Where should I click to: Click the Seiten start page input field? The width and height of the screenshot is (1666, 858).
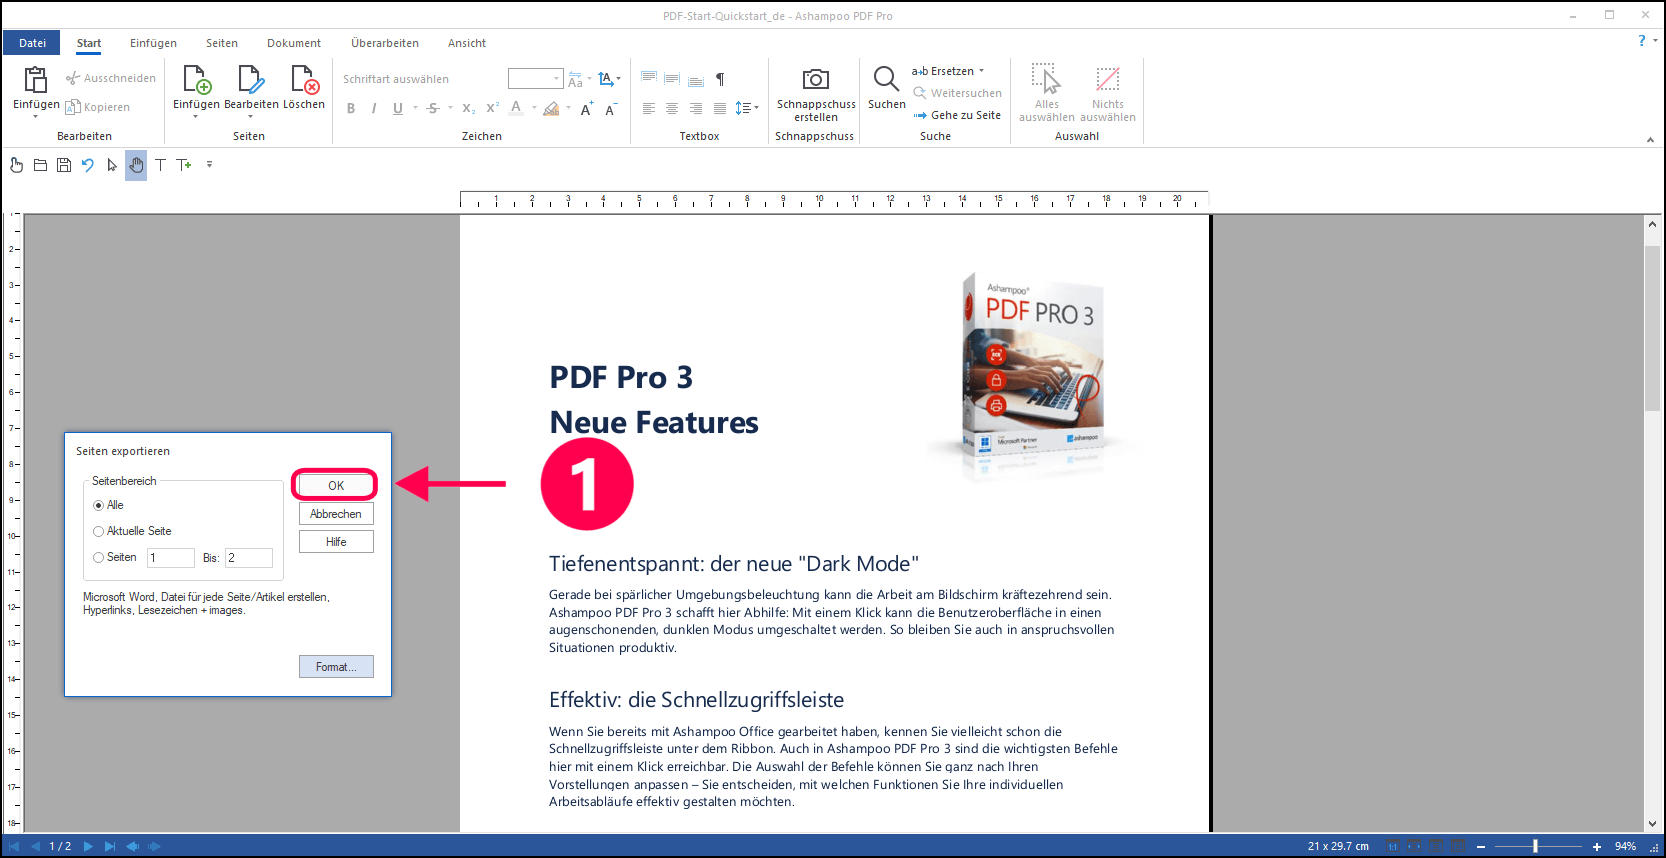pyautogui.click(x=171, y=558)
